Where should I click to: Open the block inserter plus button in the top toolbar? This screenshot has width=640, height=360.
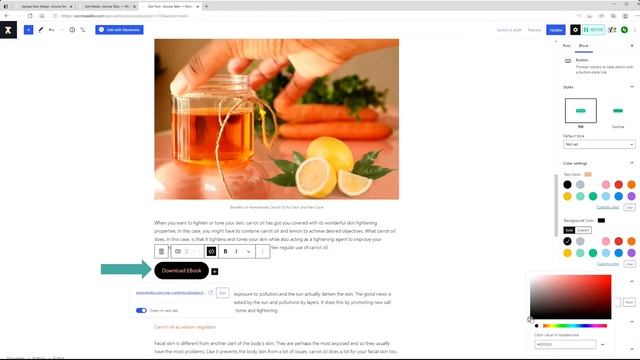click(x=28, y=30)
